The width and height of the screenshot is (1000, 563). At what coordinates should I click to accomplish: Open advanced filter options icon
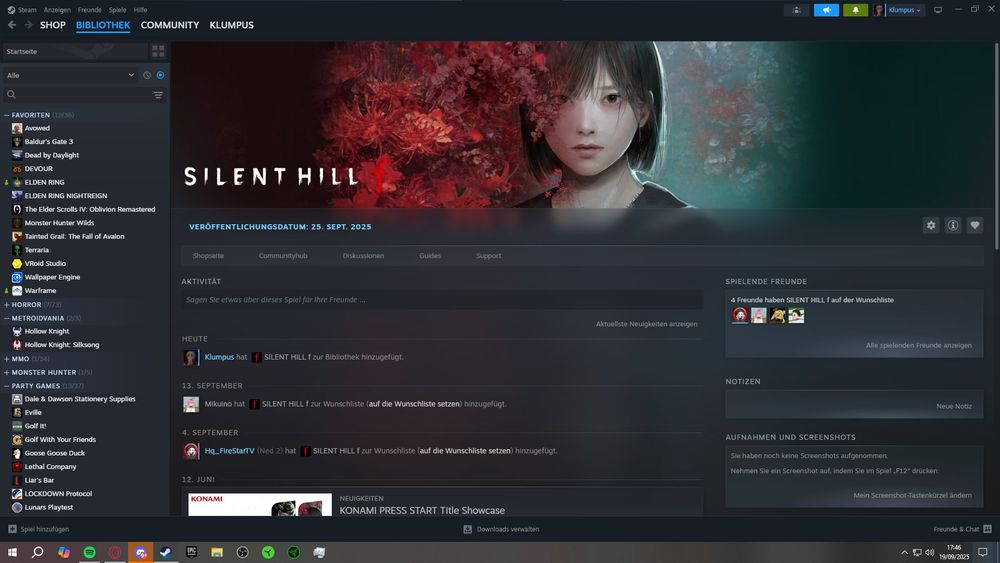tap(158, 95)
